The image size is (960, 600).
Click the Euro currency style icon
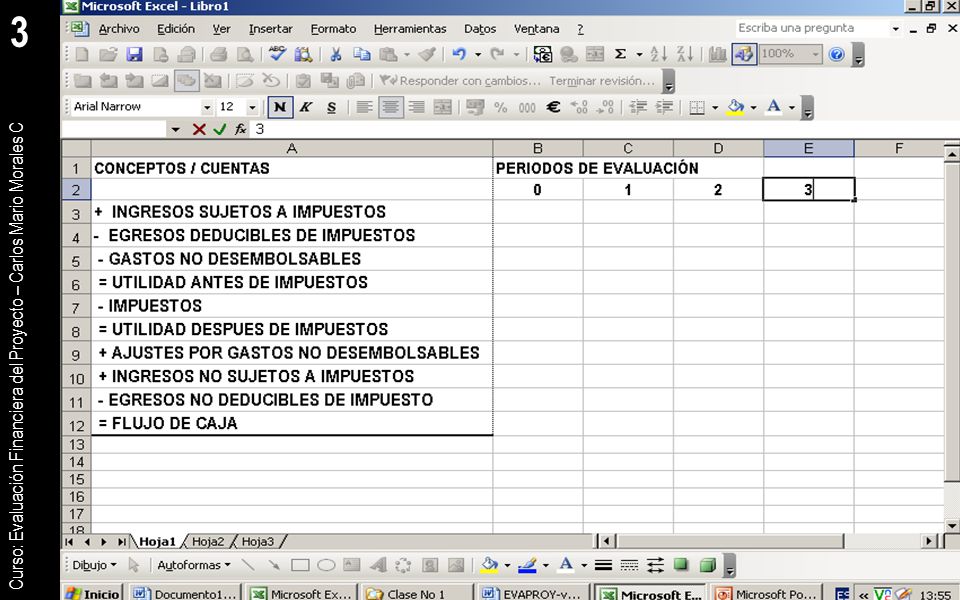coord(553,107)
